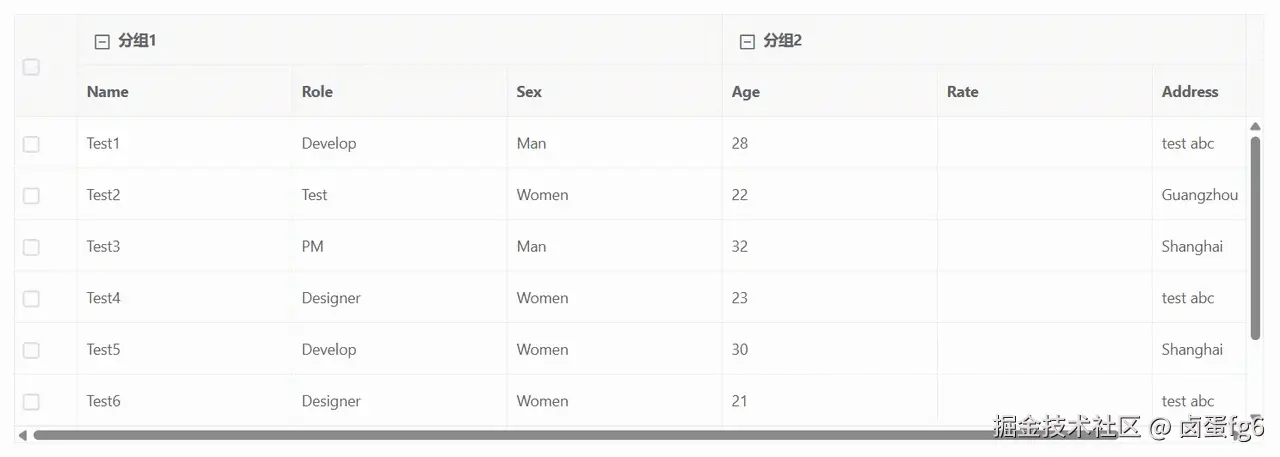The height and width of the screenshot is (457, 1280).
Task: Click the Sex column header
Action: 529,92
